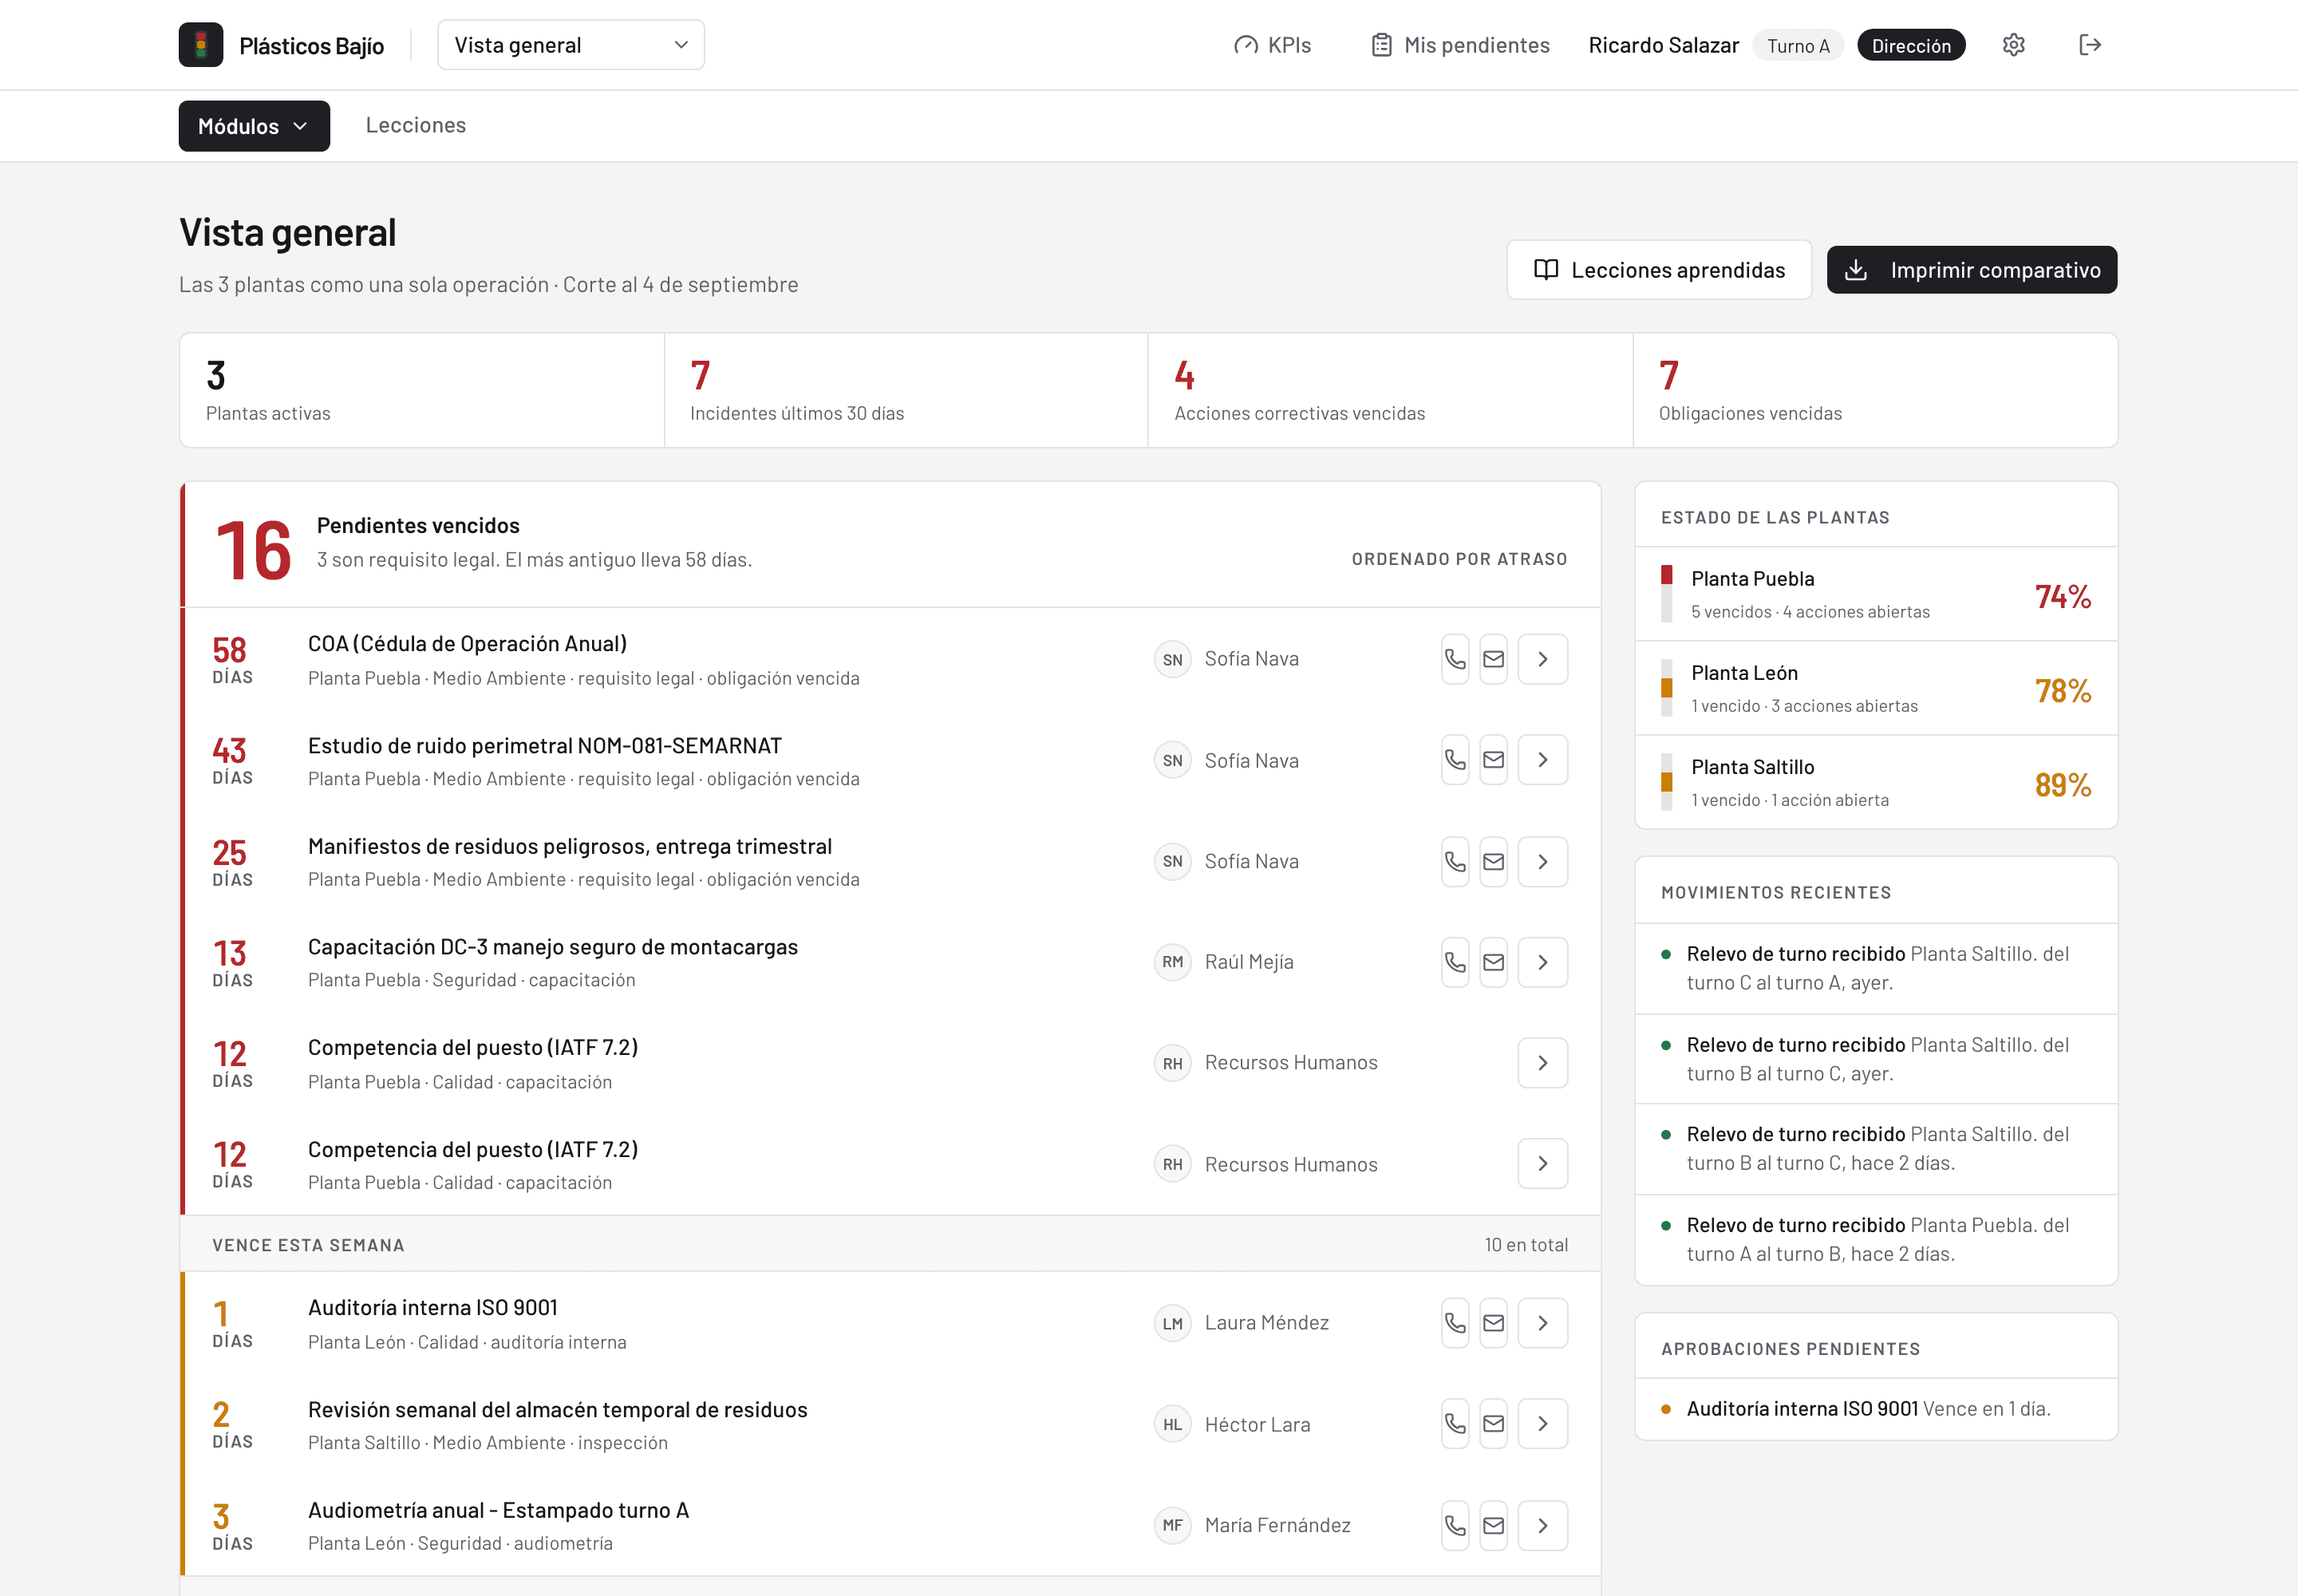Expand the Módulos dropdown menu
2298x1596 pixels.
click(x=254, y=126)
